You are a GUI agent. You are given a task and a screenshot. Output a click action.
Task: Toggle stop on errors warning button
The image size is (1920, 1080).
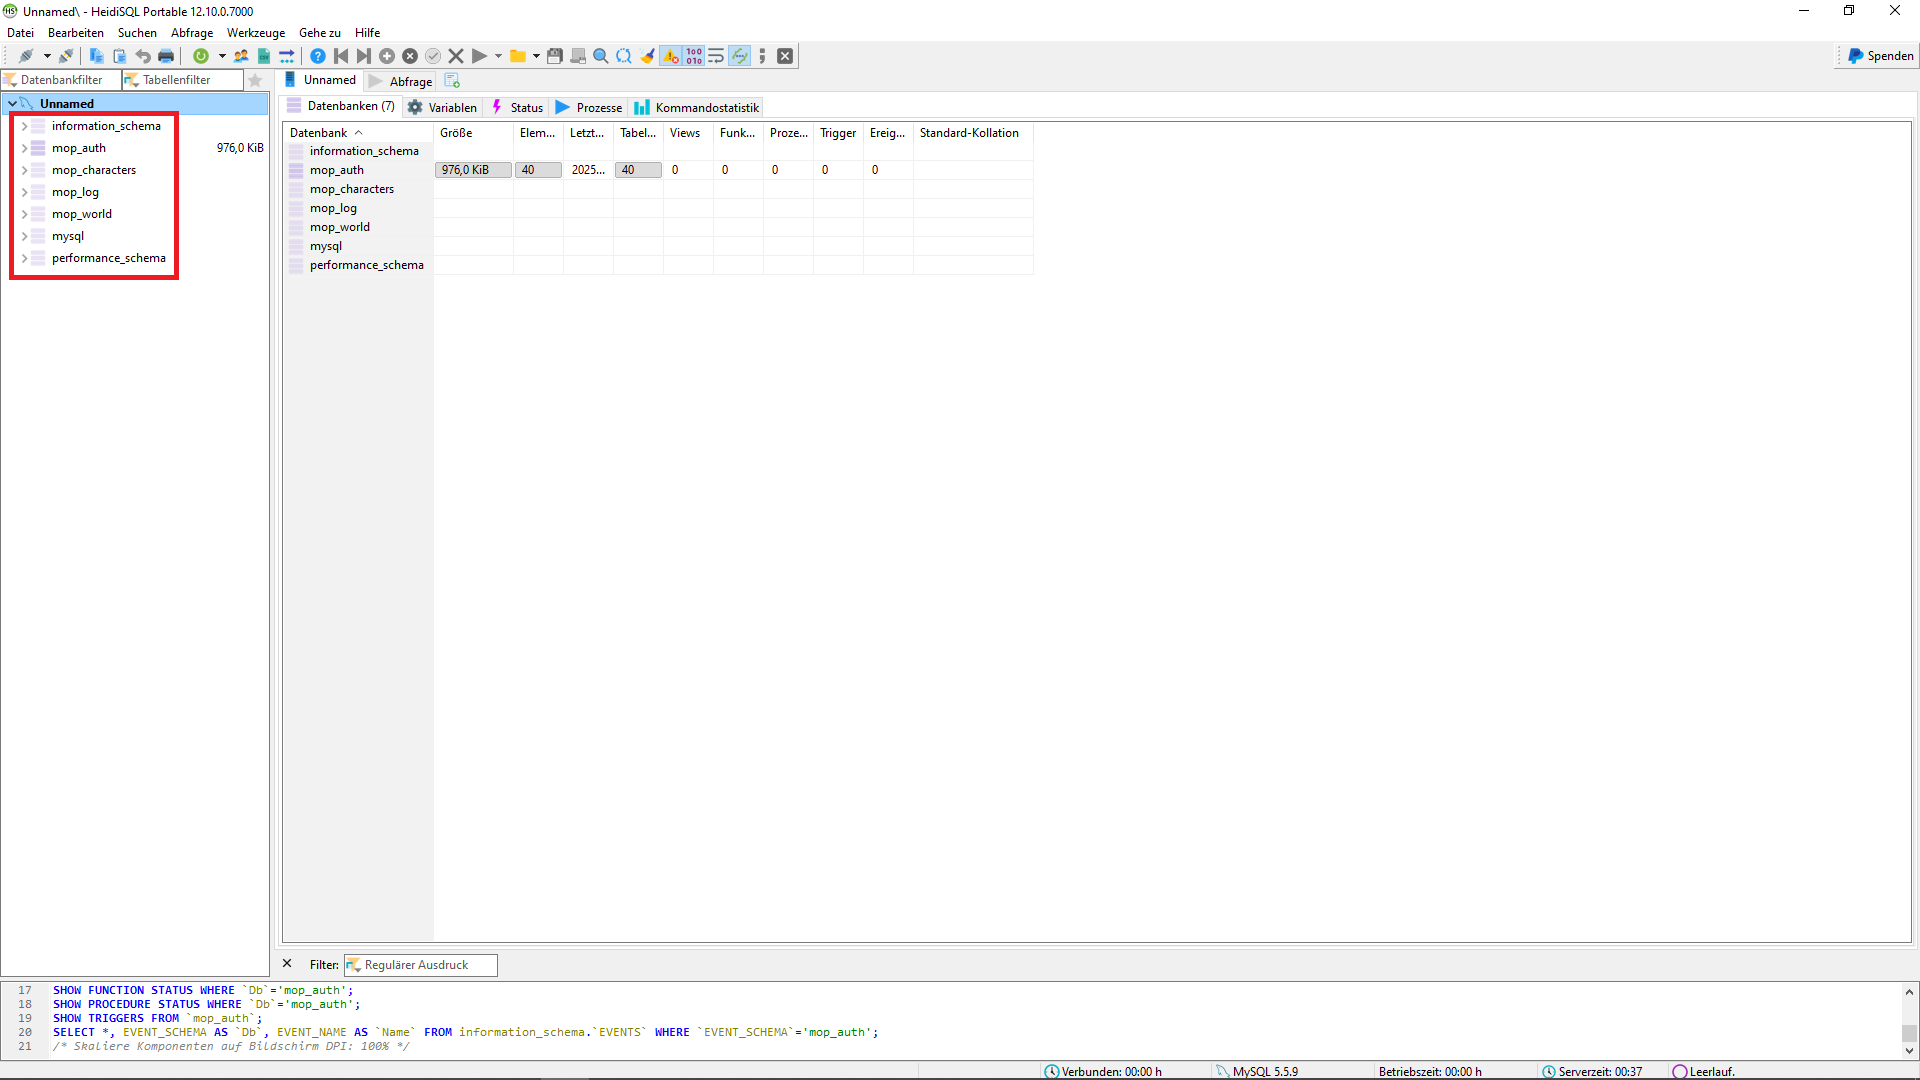(670, 56)
